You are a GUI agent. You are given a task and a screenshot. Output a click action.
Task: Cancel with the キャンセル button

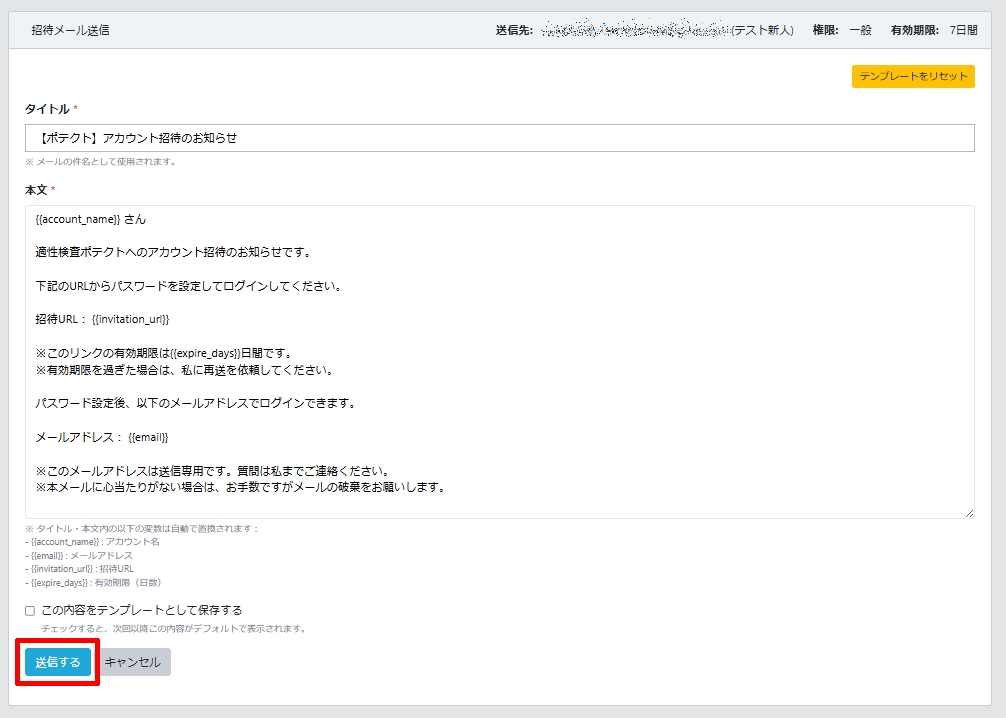point(132,662)
